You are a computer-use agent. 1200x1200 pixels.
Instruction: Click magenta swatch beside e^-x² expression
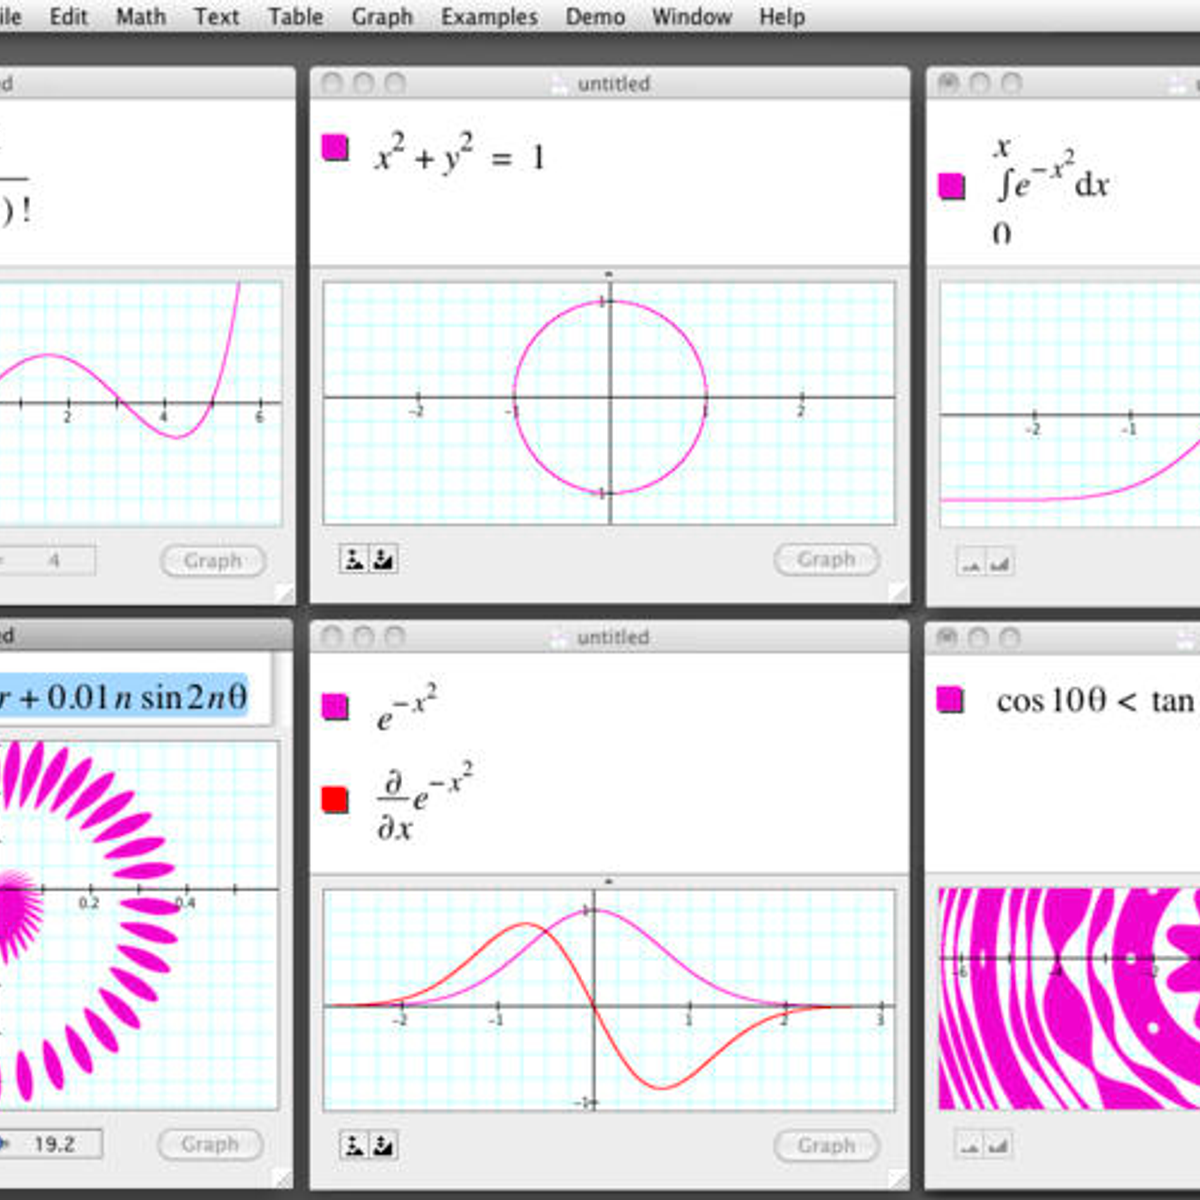tap(335, 707)
